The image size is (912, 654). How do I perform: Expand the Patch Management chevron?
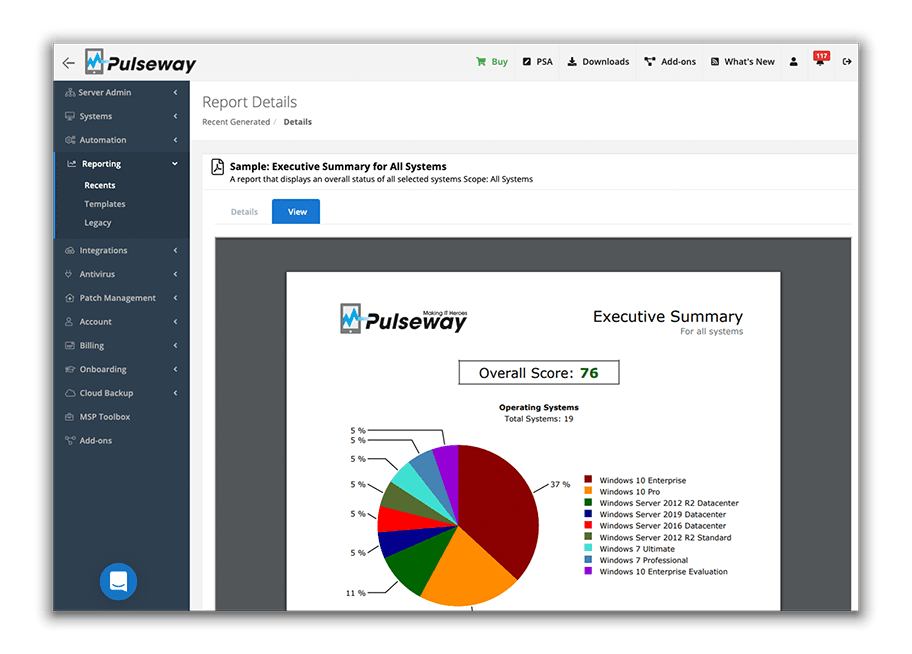(x=175, y=298)
